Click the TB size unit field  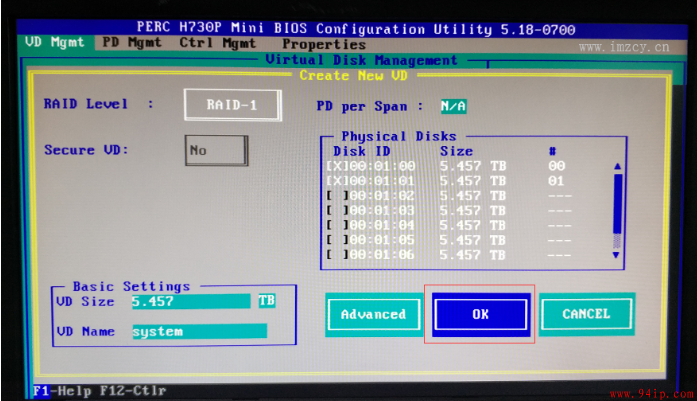pos(267,301)
